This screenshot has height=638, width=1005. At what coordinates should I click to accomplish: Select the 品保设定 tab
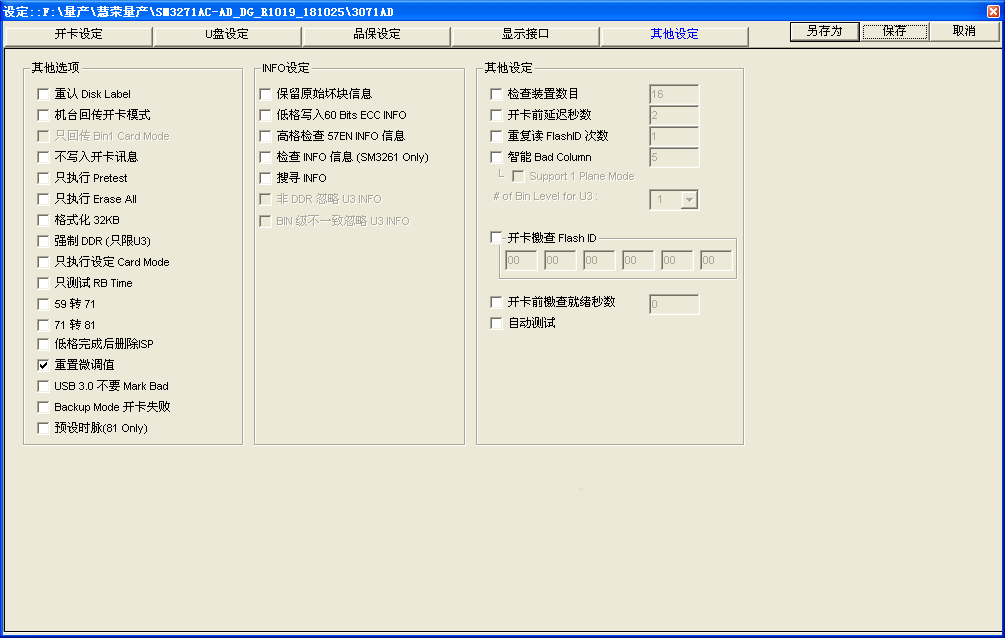coord(376,34)
